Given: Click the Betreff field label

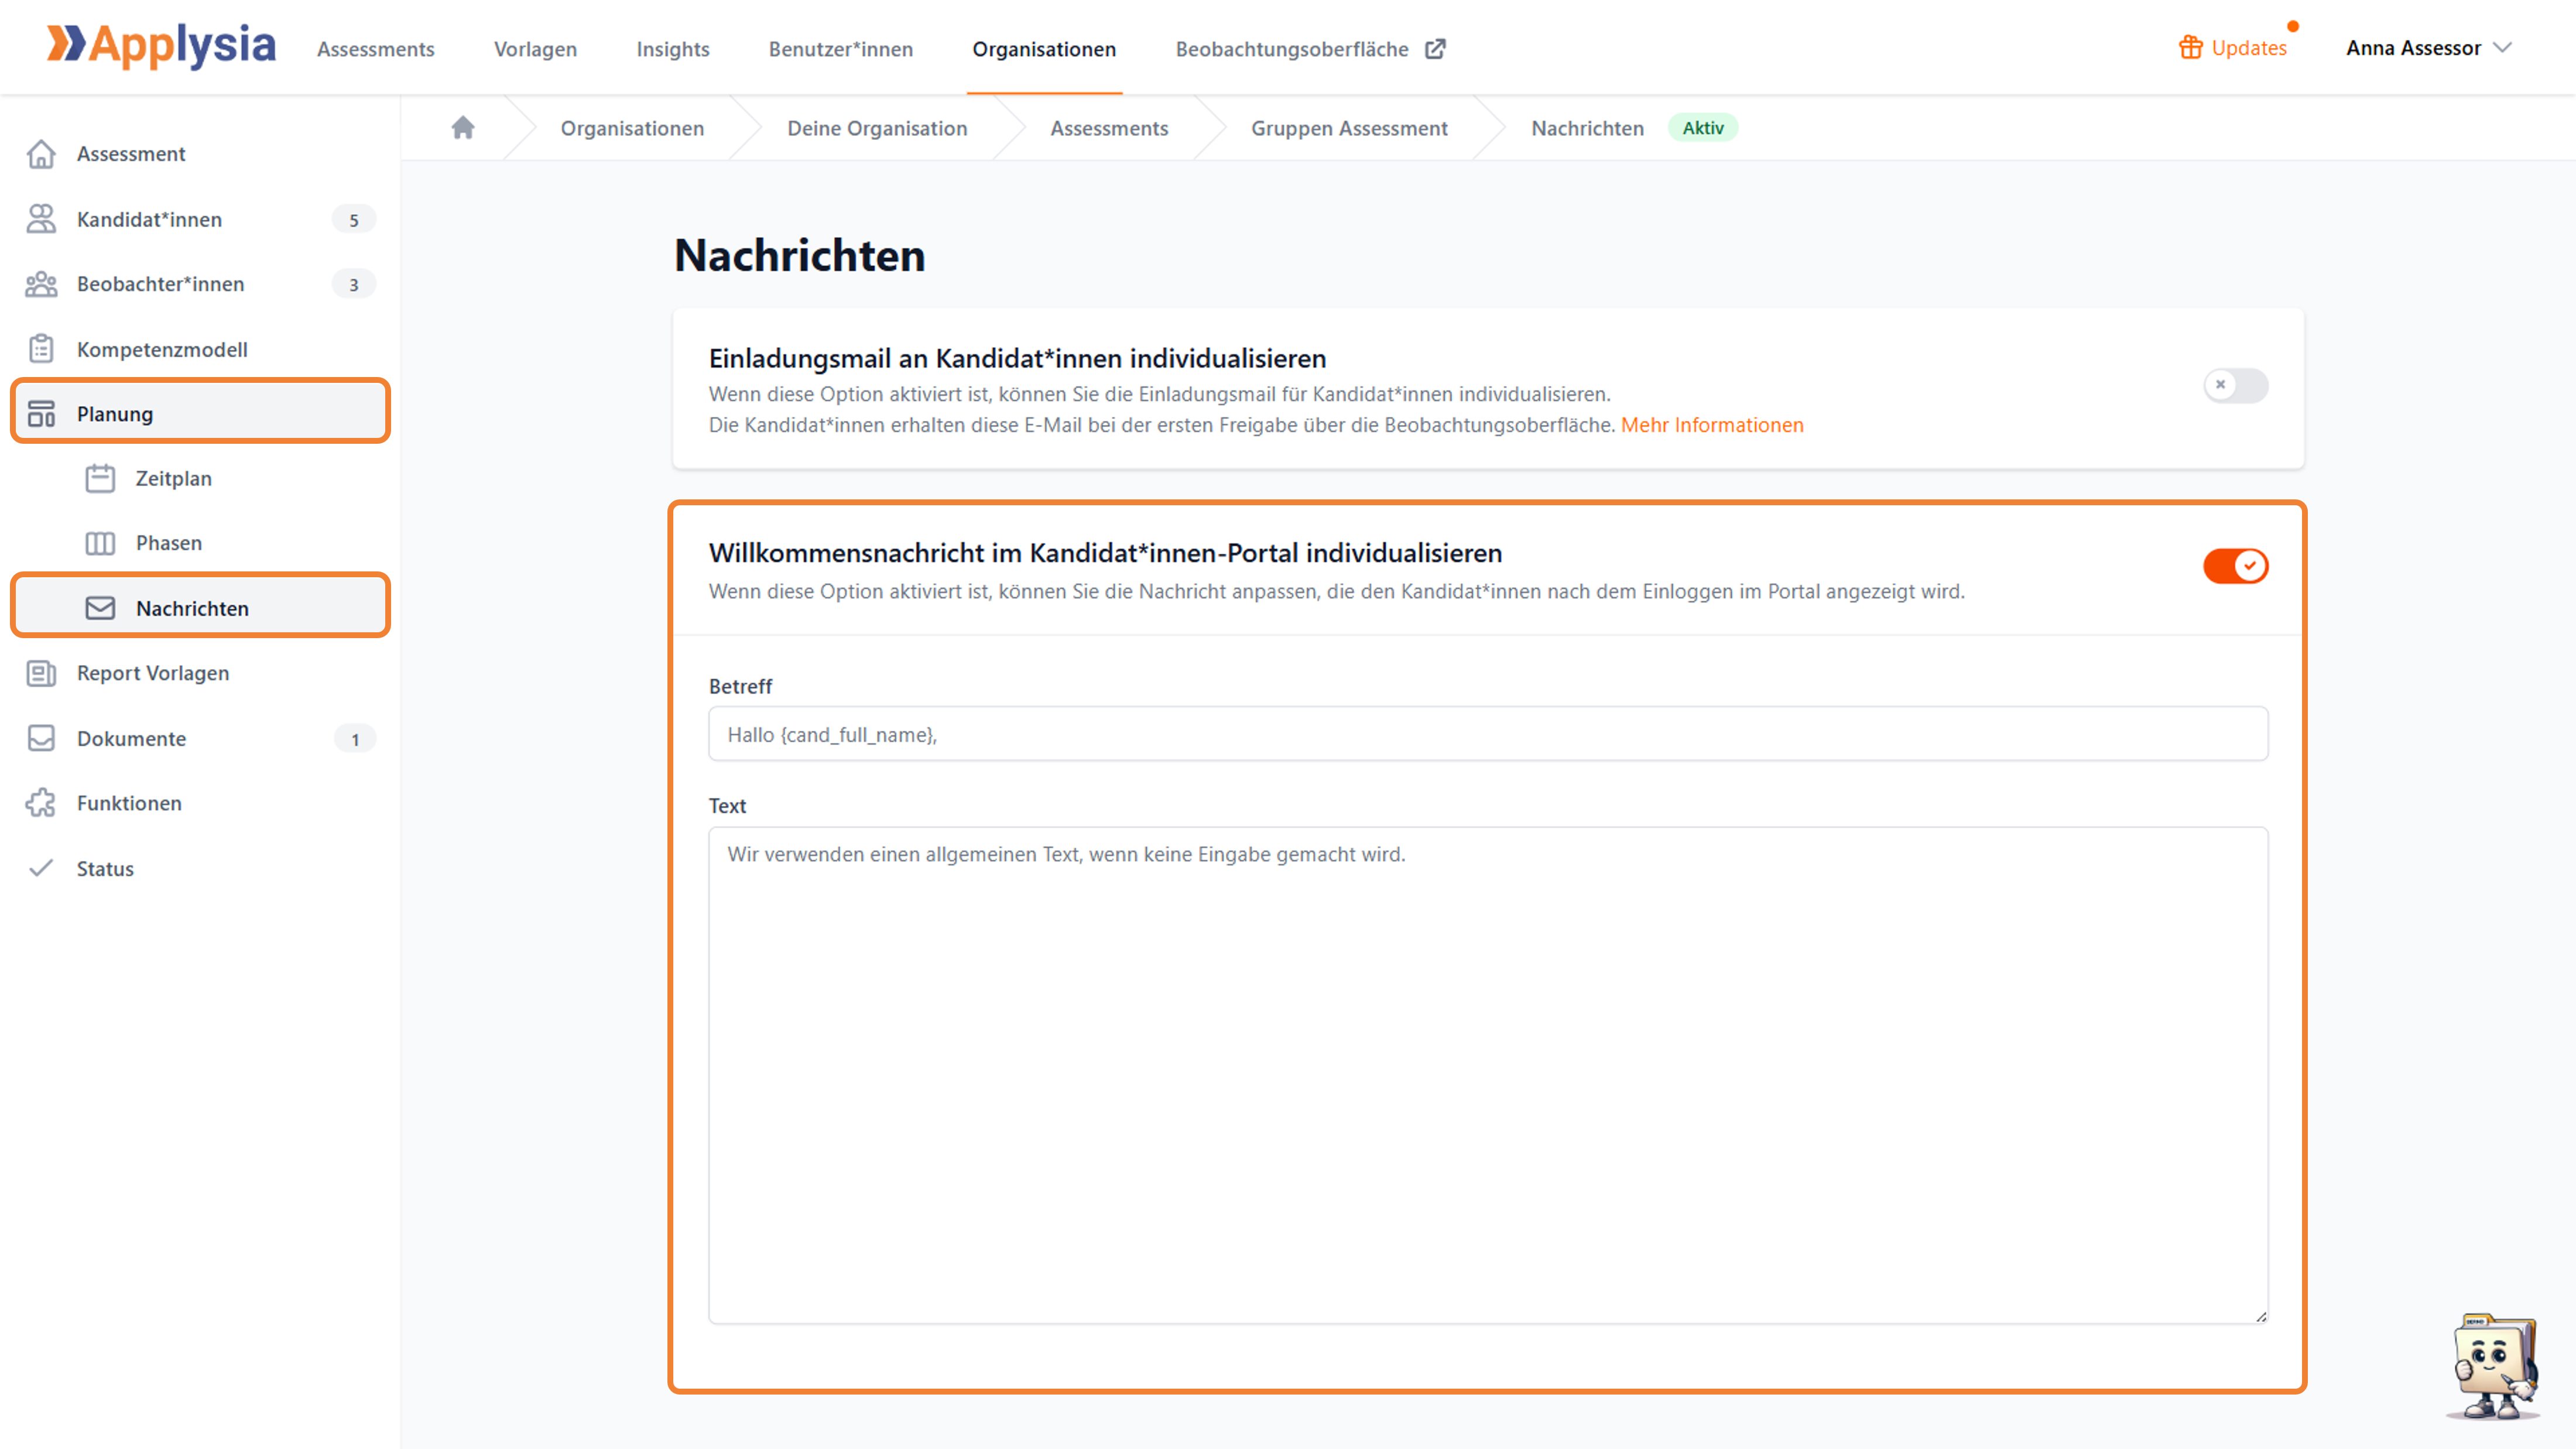Looking at the screenshot, I should pyautogui.click(x=740, y=686).
